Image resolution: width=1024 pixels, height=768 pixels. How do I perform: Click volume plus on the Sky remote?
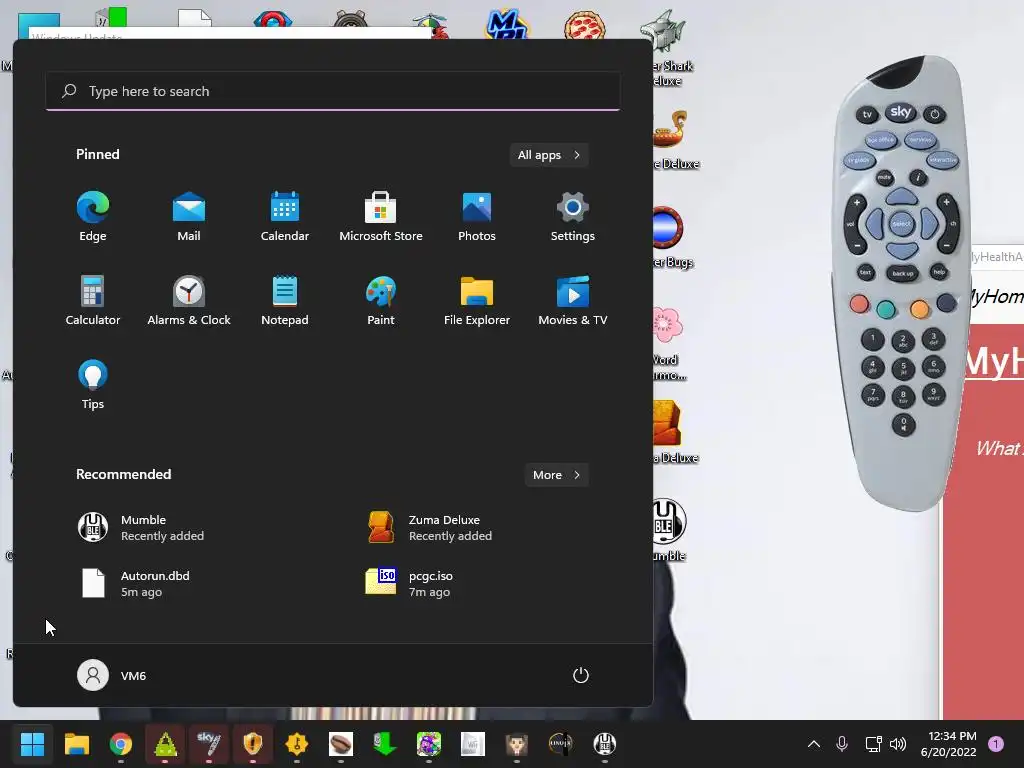856,204
